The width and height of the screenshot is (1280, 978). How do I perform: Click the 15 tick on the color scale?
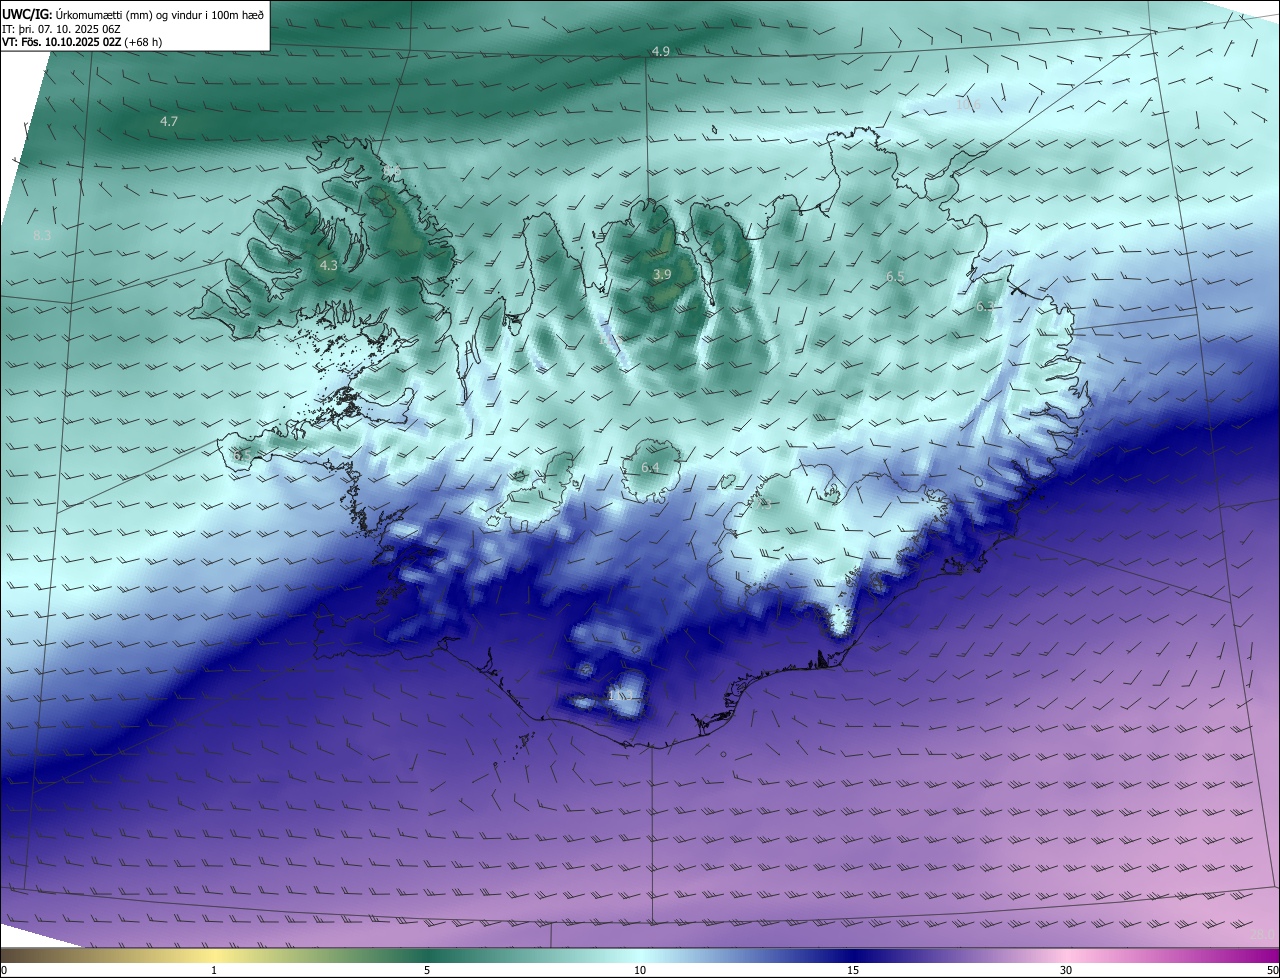(x=853, y=970)
